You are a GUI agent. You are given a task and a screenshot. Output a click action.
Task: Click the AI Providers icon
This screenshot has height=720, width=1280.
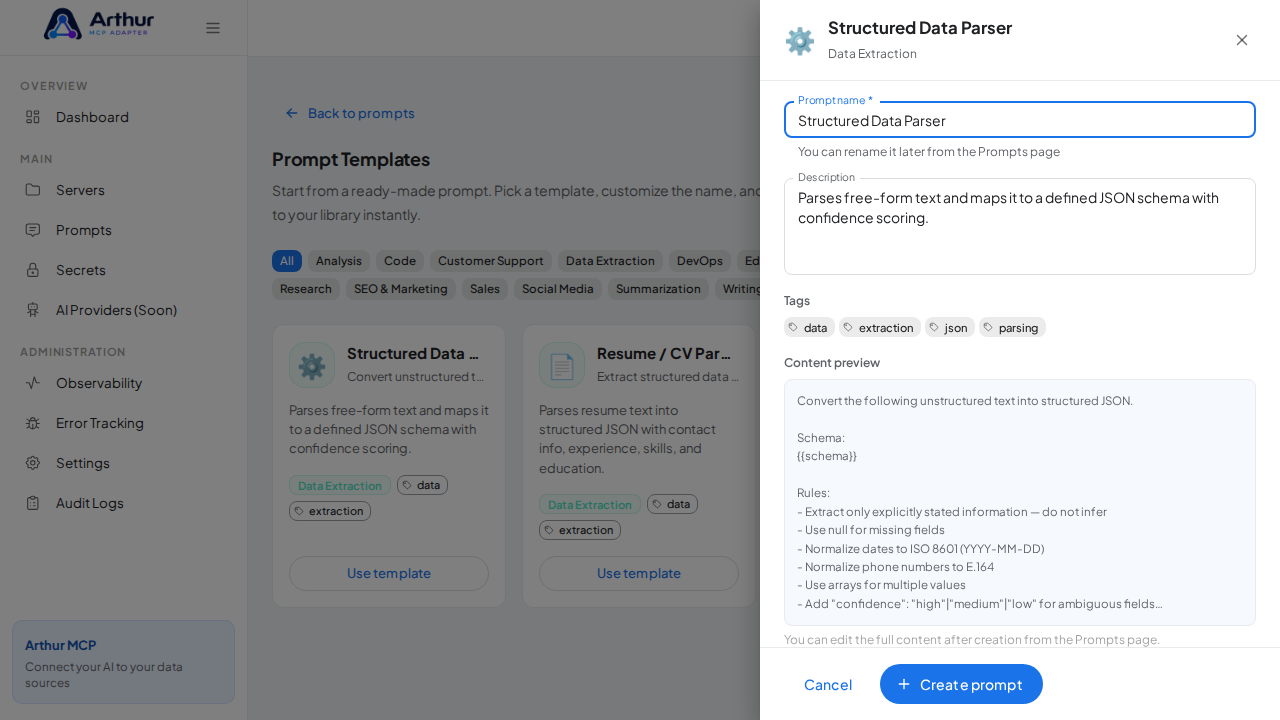pos(33,310)
